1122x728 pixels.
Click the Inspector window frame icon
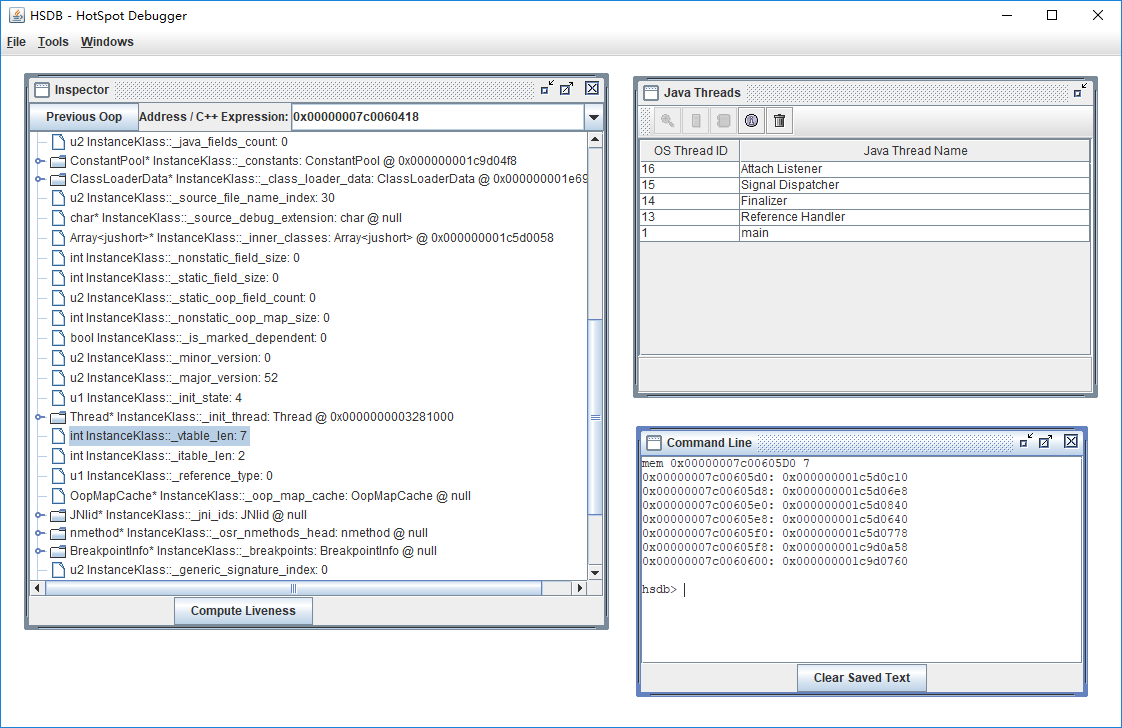[42, 89]
